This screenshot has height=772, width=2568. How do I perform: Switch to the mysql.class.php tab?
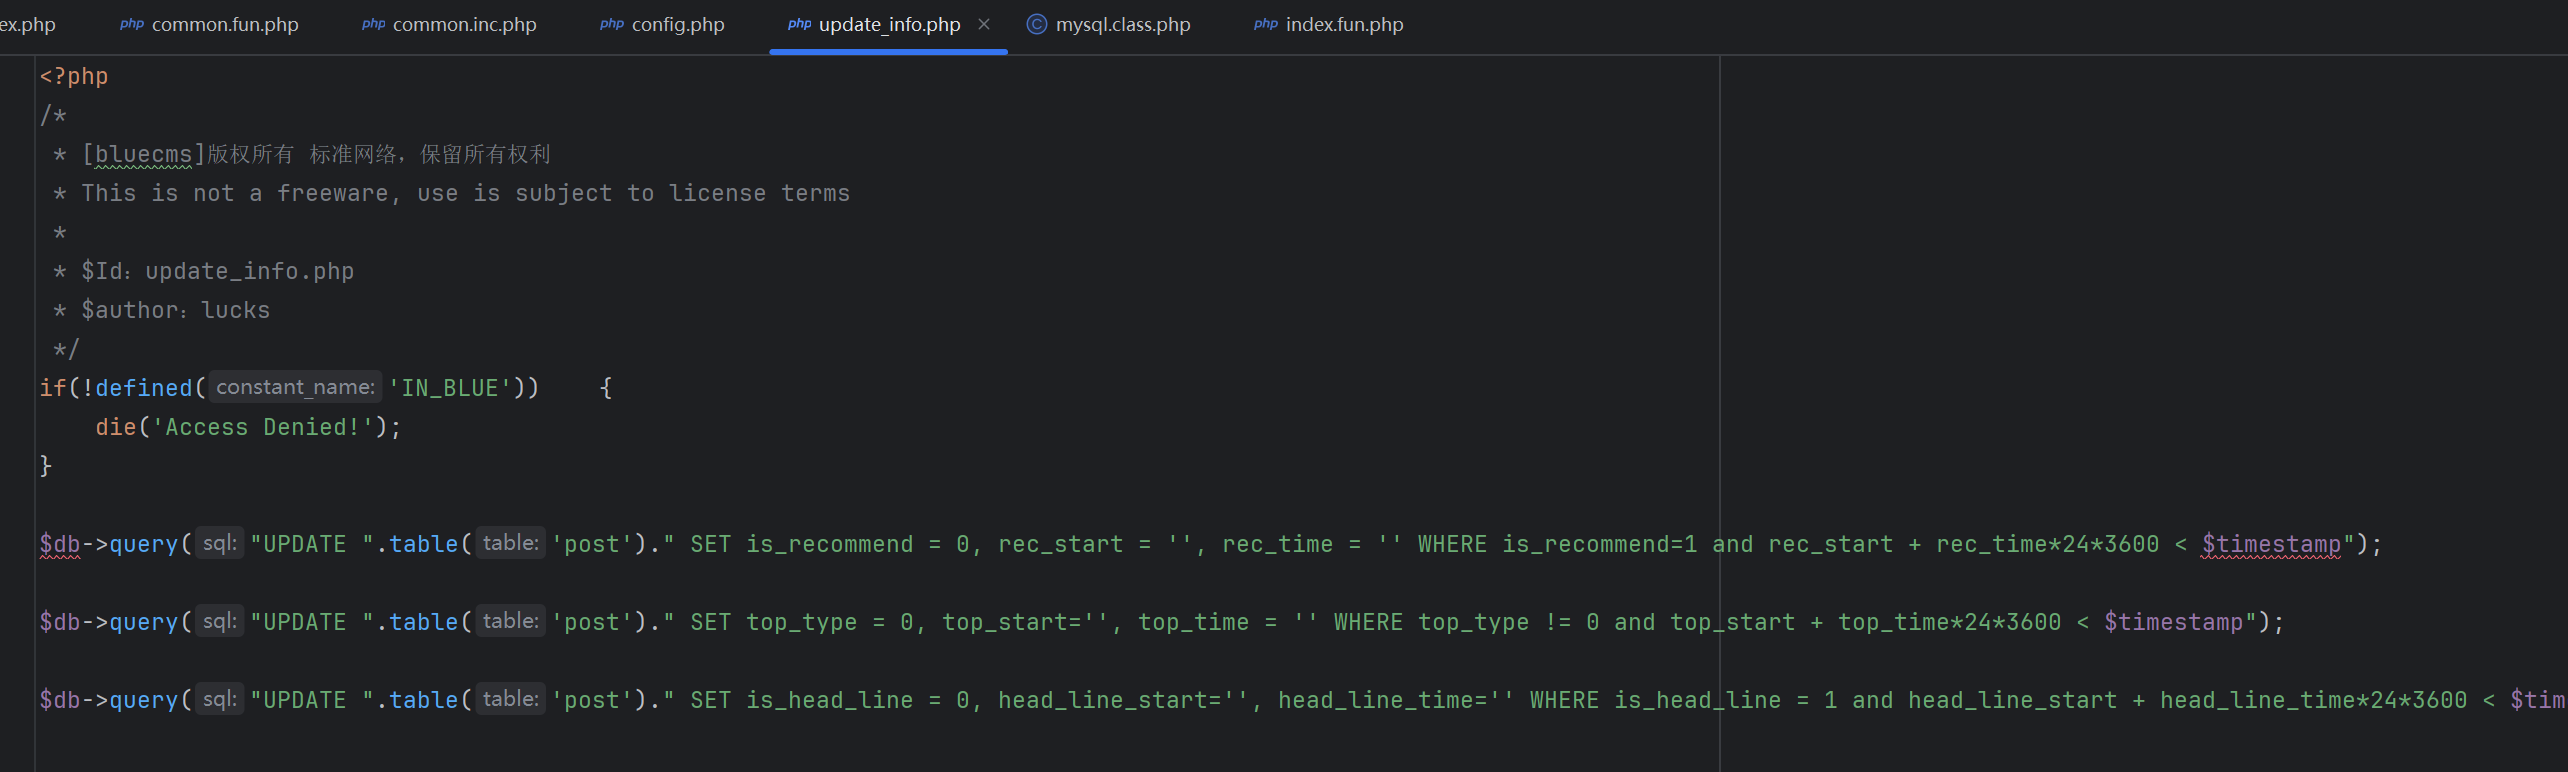[x=1109, y=24]
